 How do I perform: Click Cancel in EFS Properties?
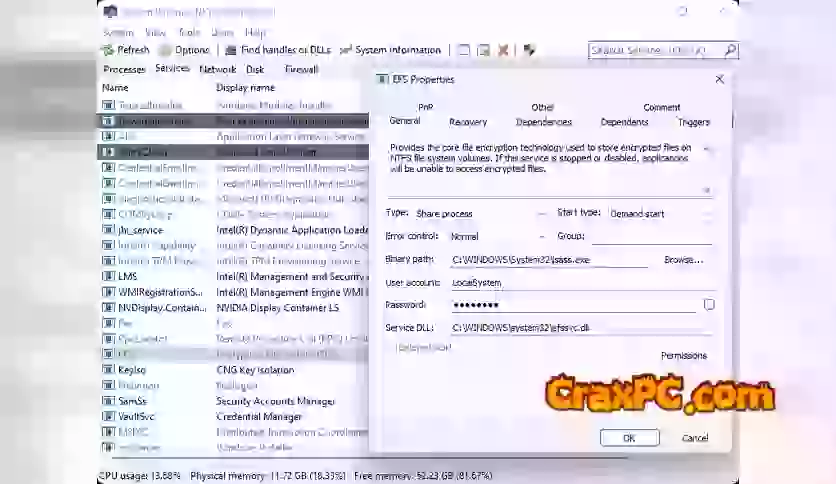point(695,438)
